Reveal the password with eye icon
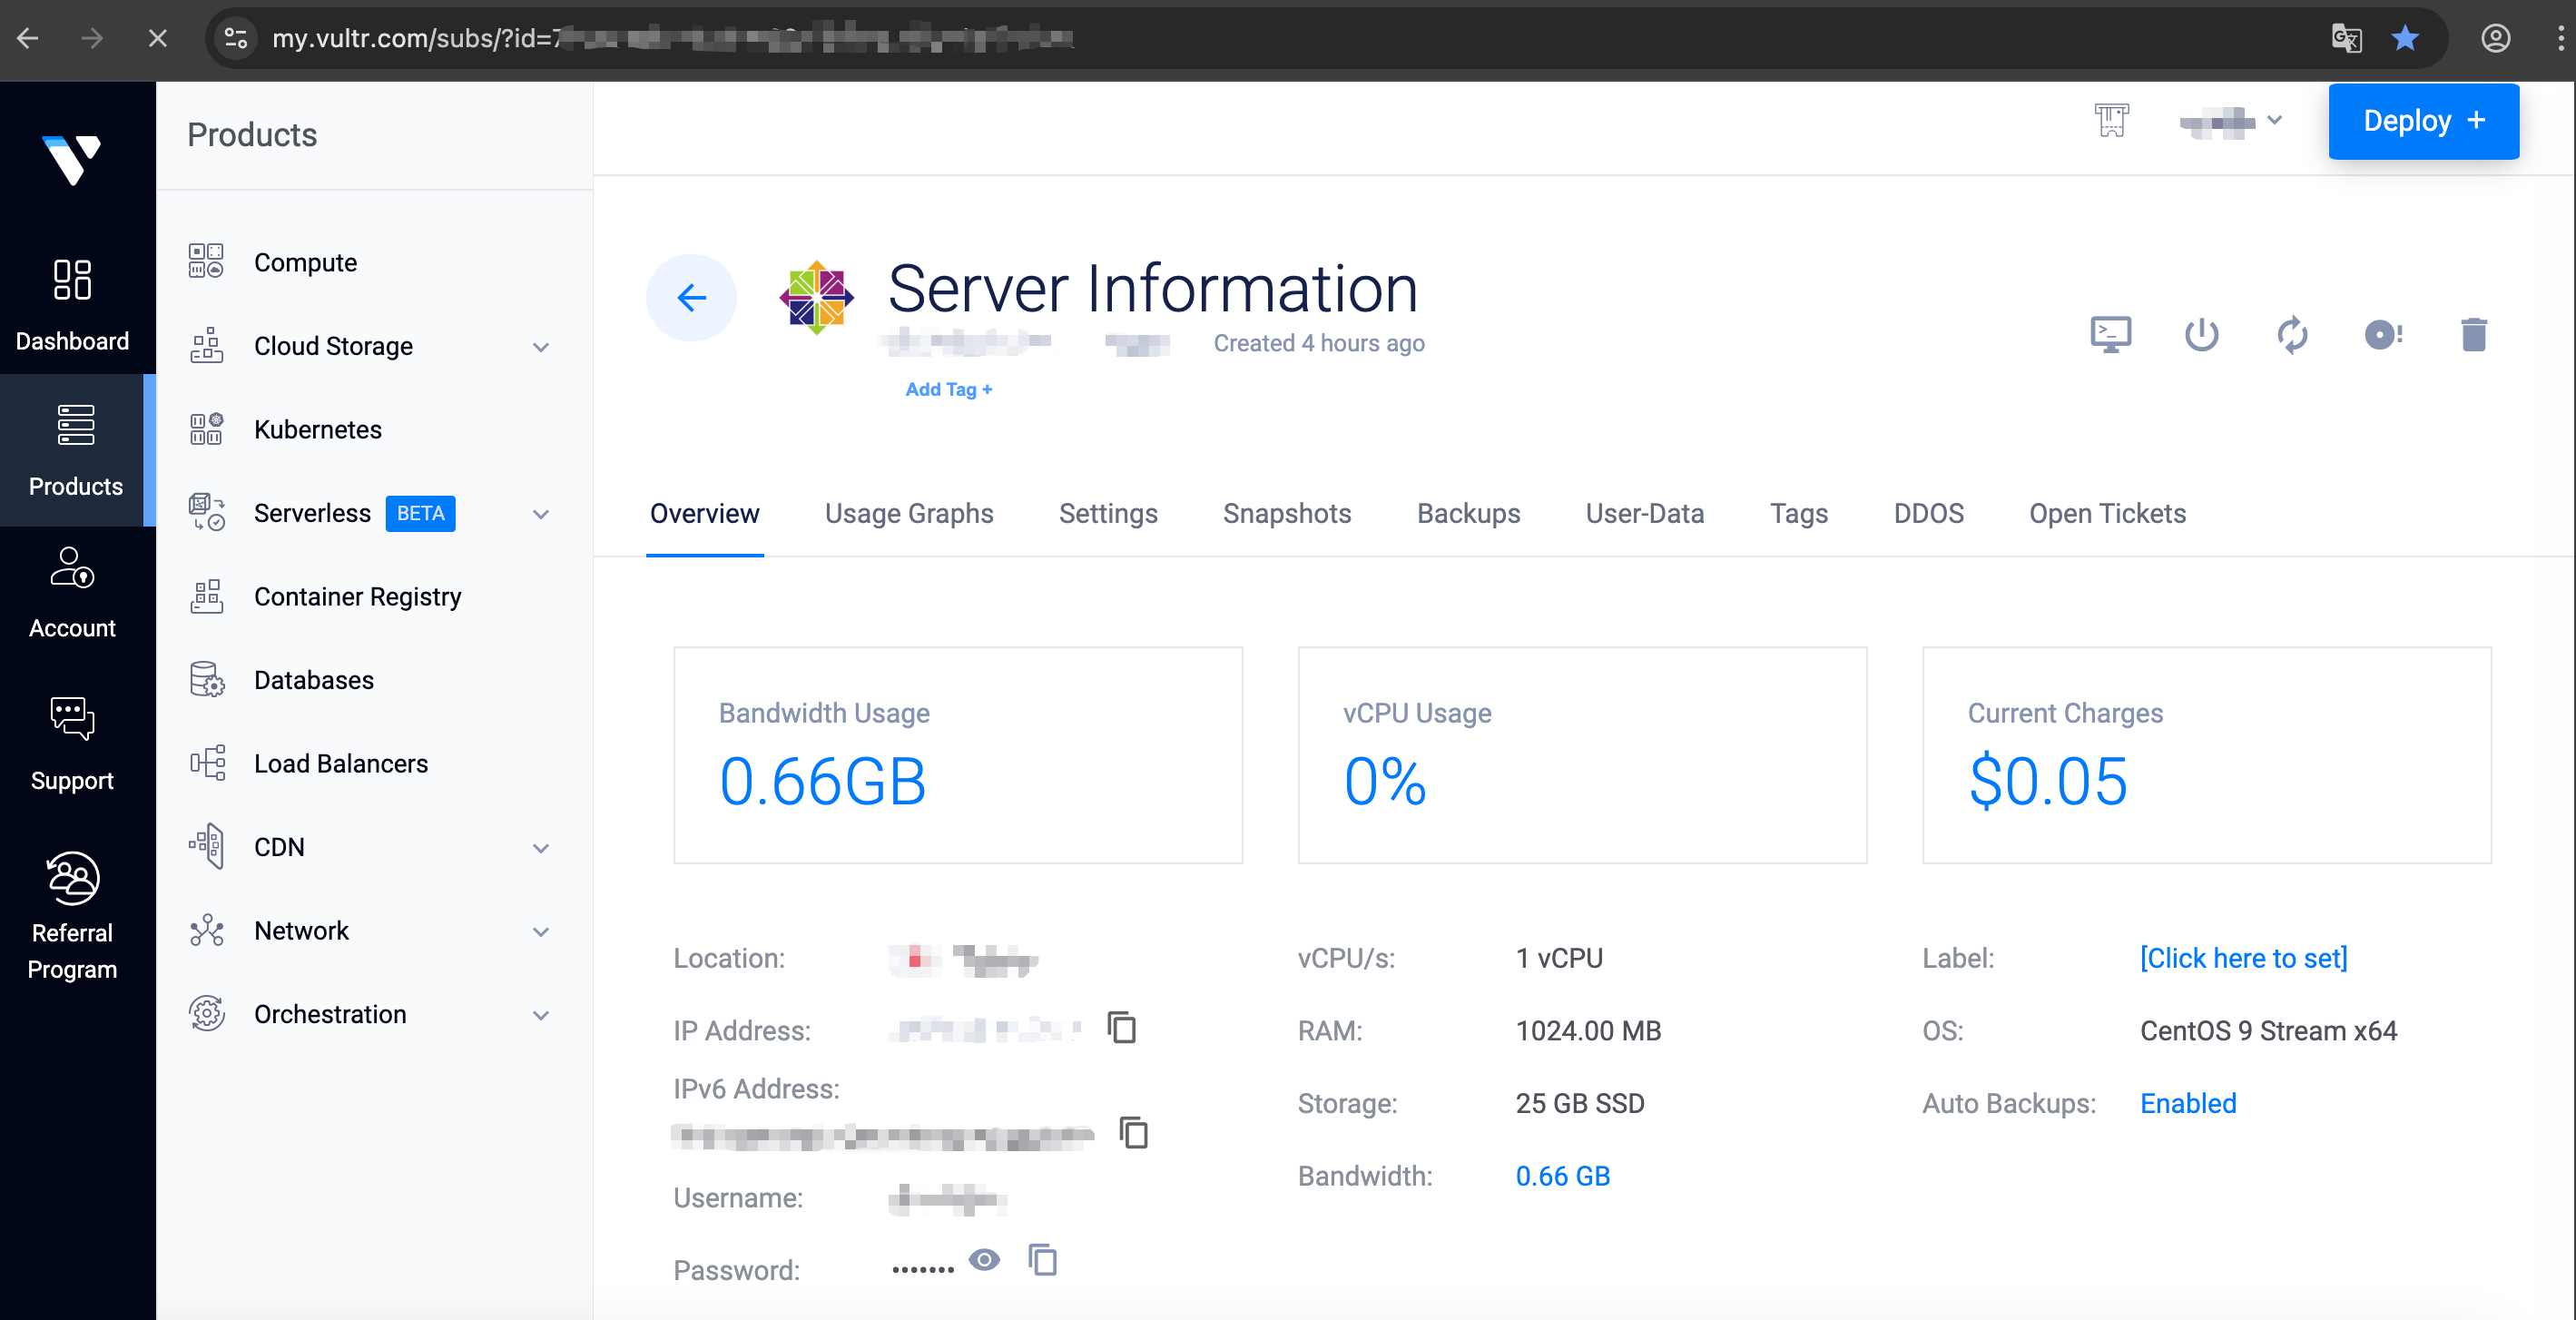 pos(984,1260)
